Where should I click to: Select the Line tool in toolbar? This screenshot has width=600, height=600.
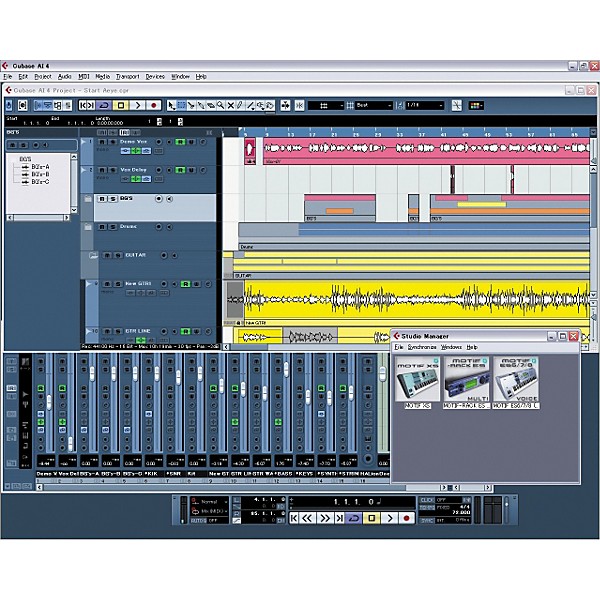251,105
